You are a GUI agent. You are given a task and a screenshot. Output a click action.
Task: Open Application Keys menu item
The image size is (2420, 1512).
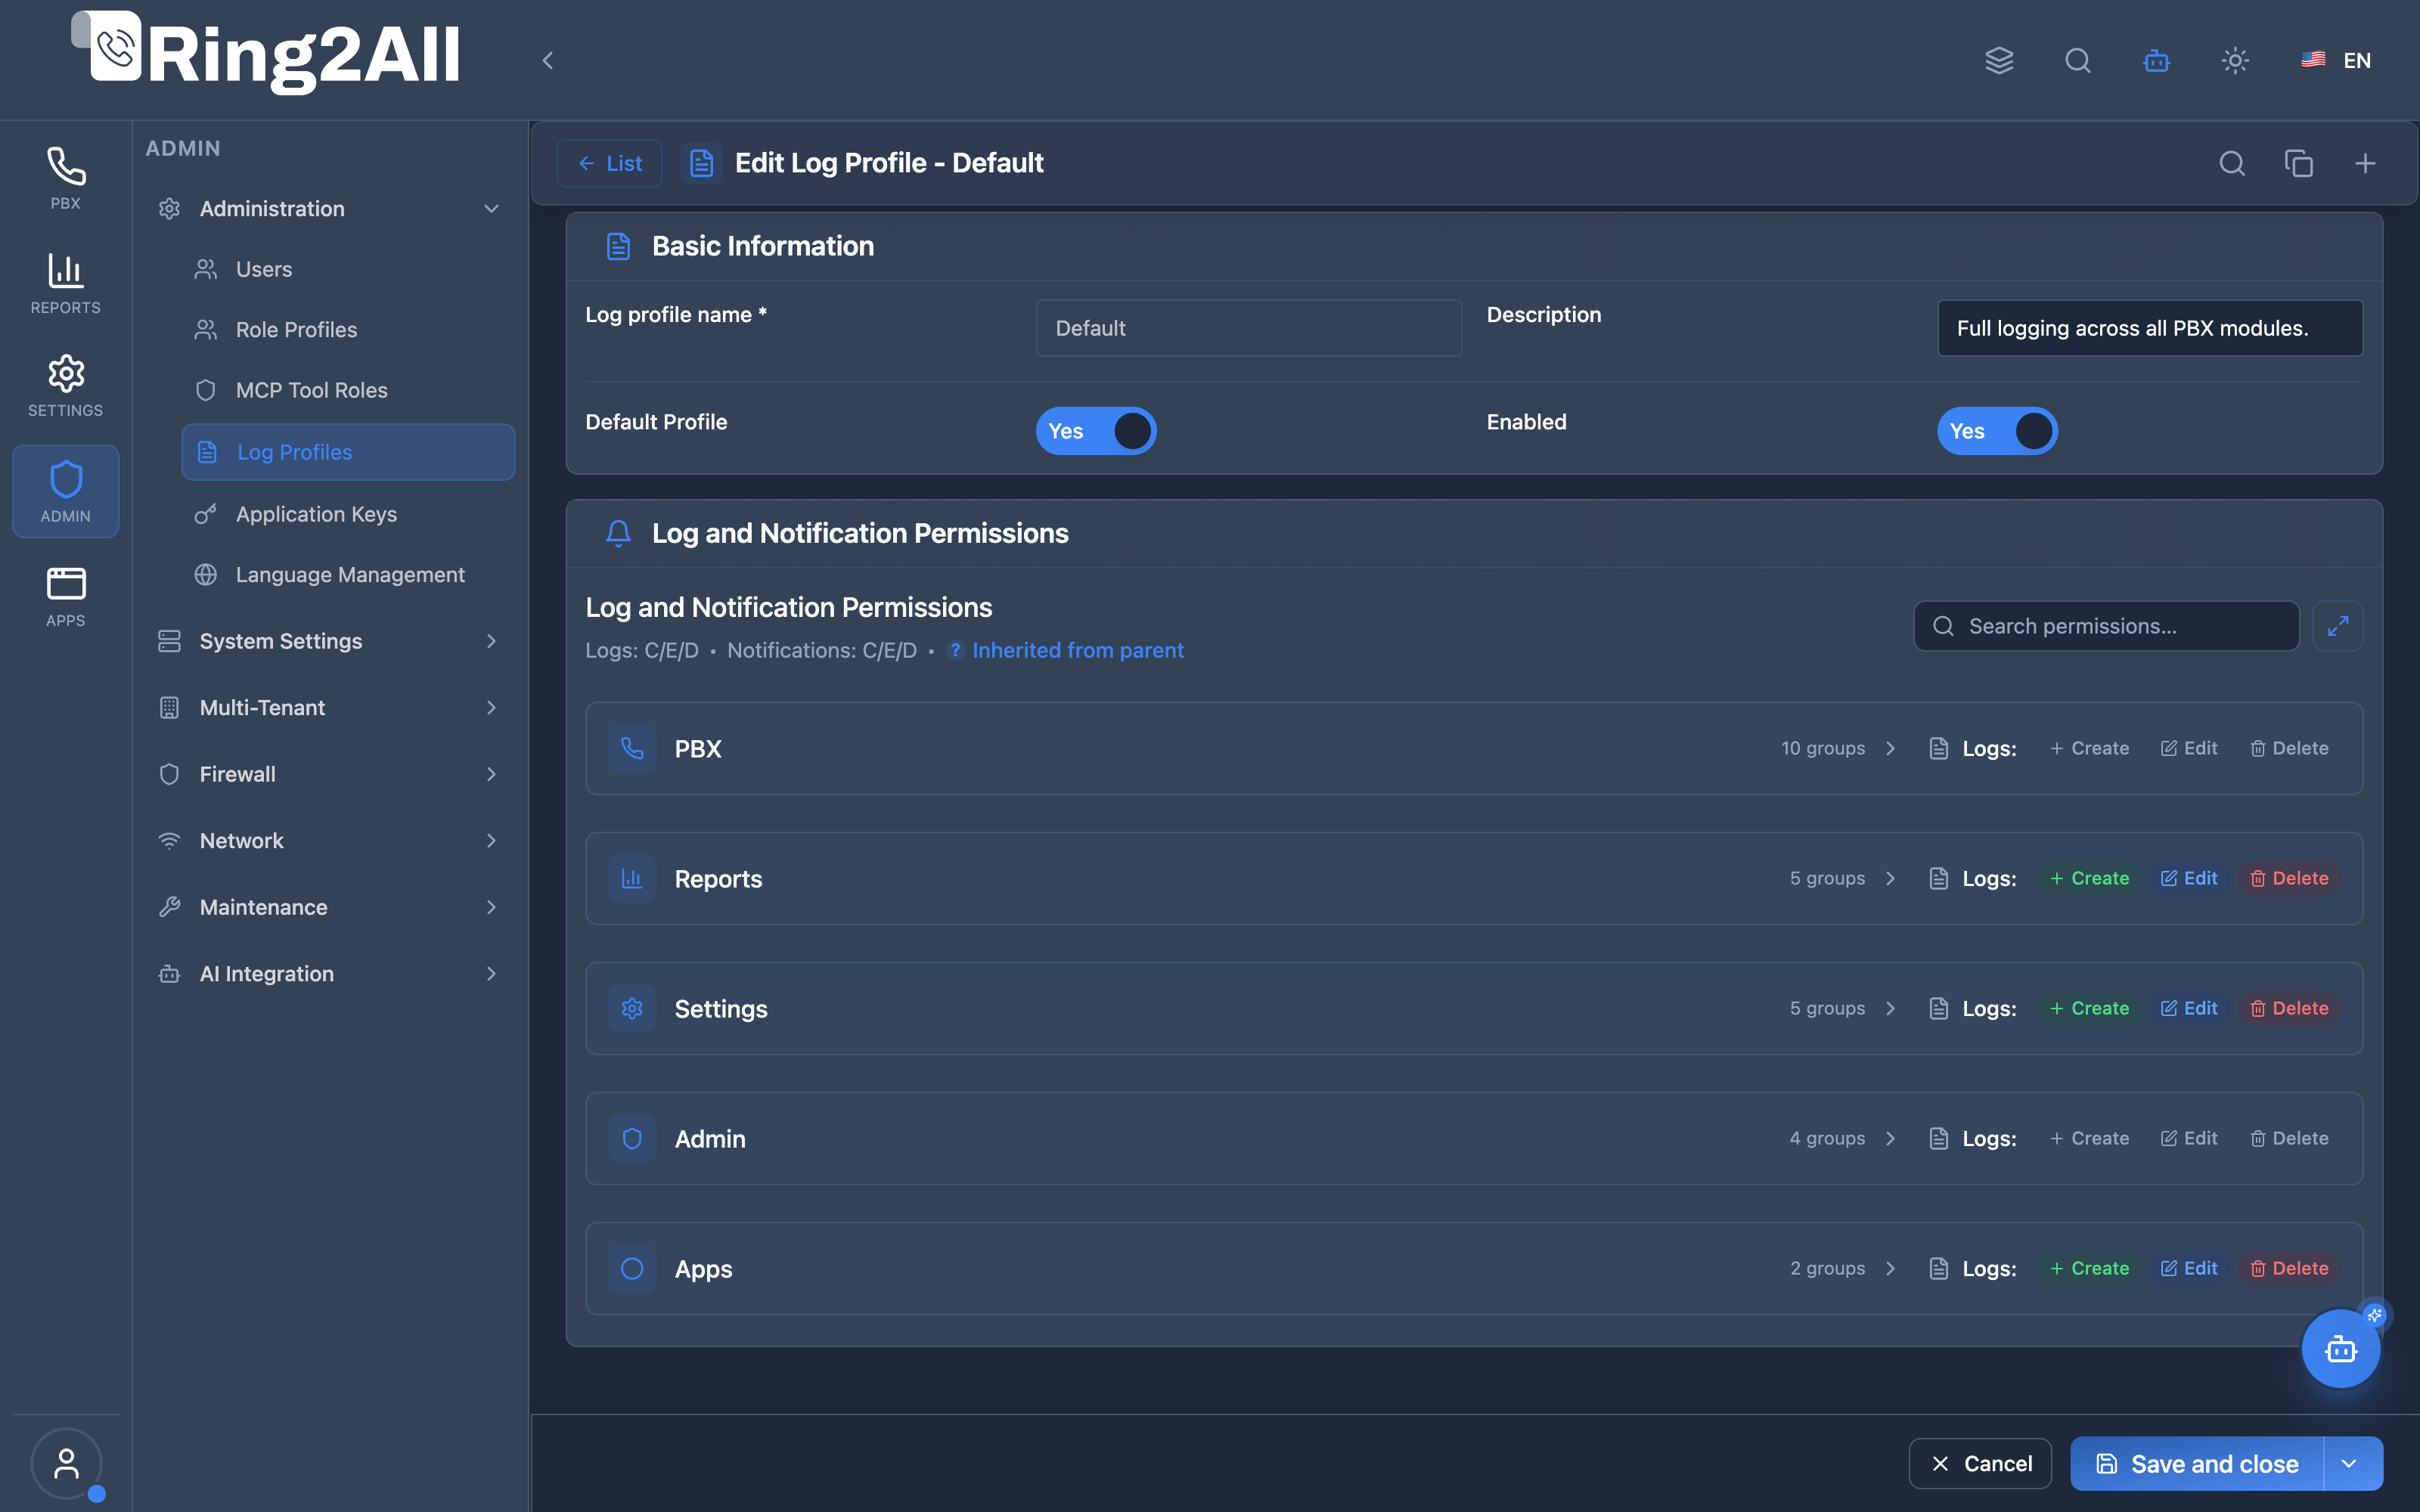pyautogui.click(x=348, y=514)
